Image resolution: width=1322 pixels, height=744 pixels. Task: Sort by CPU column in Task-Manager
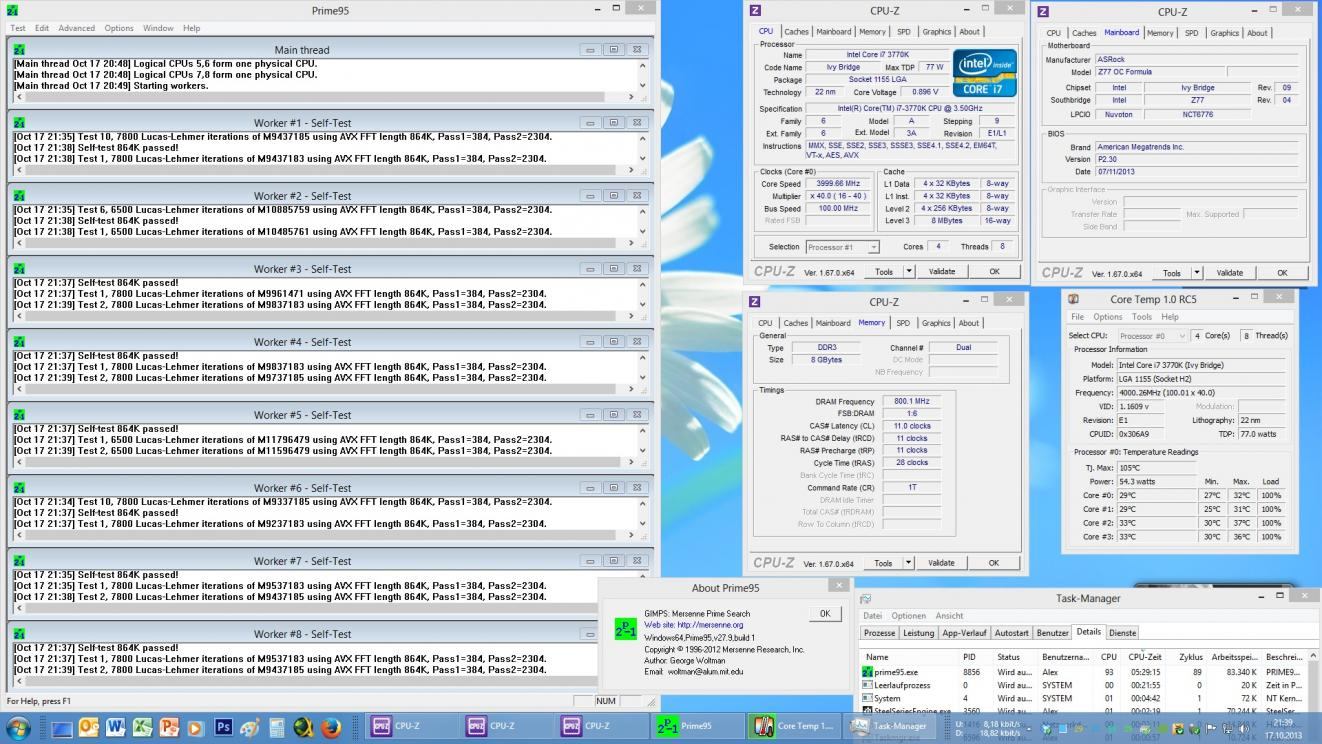[1108, 657]
